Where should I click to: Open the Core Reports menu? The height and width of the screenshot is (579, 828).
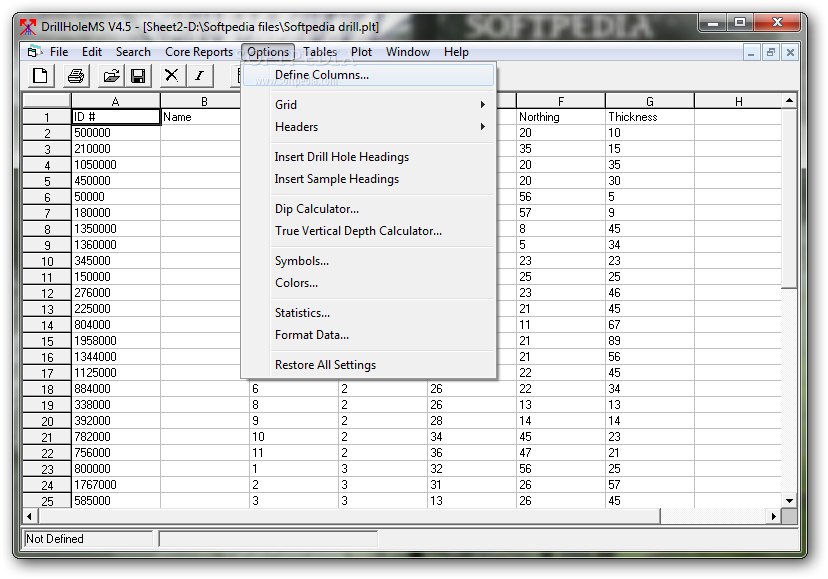click(199, 52)
